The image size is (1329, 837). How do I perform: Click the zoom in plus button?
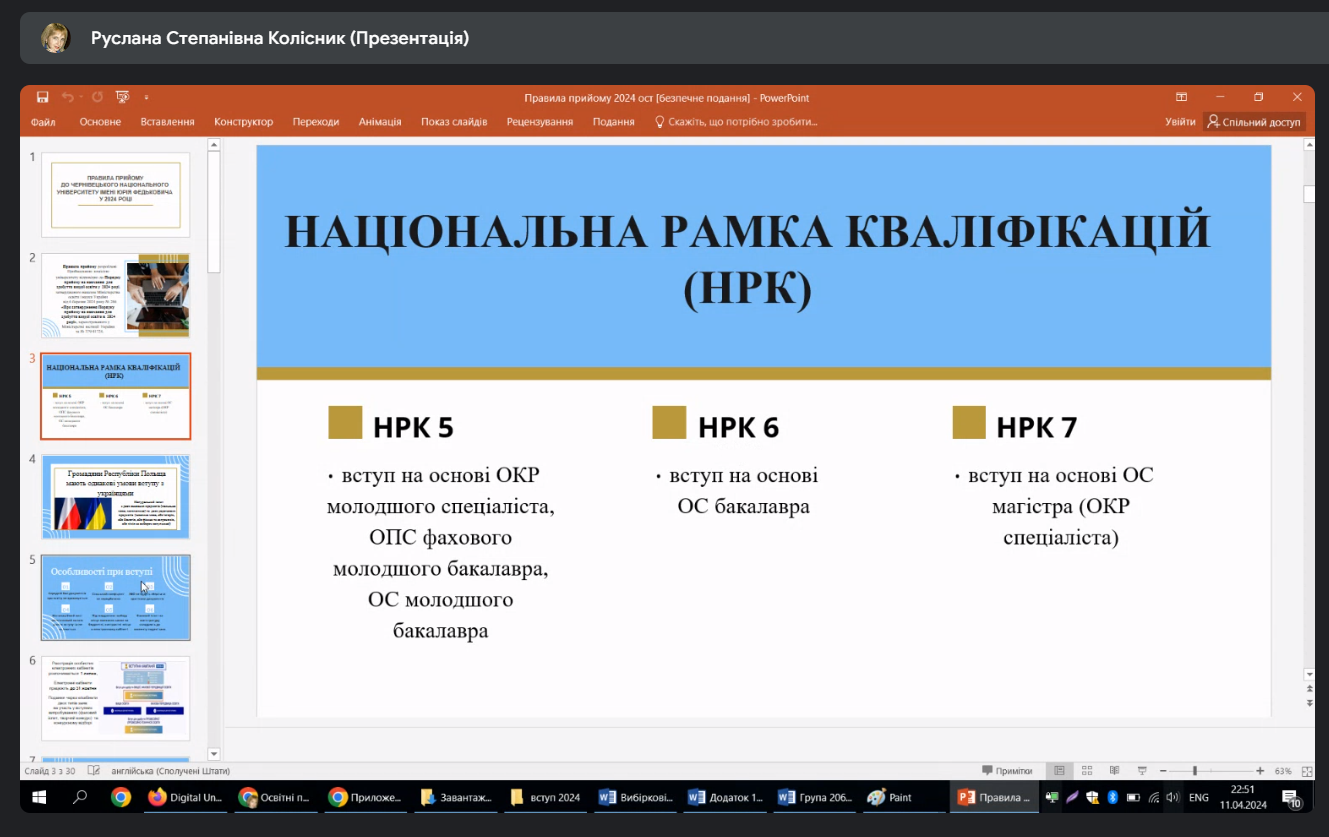coord(1260,771)
